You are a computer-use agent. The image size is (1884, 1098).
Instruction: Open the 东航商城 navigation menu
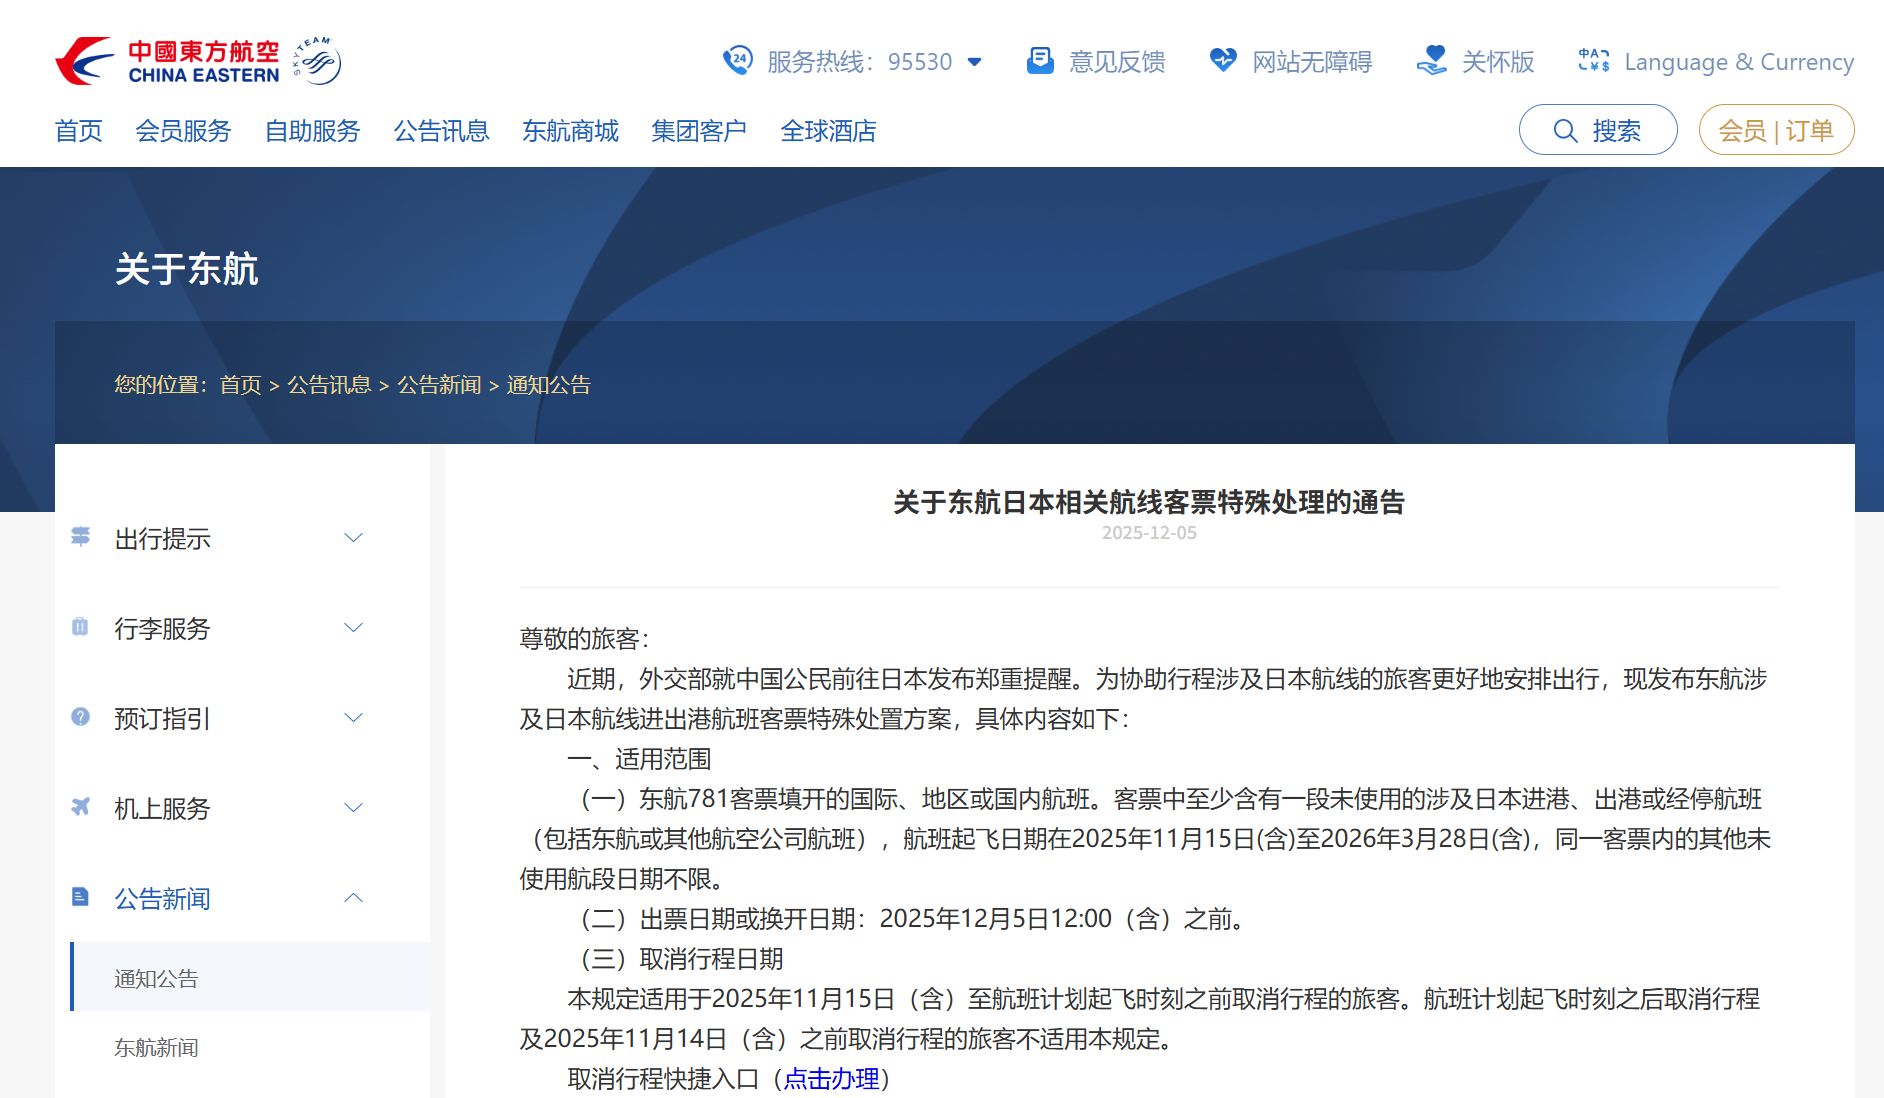pyautogui.click(x=570, y=131)
